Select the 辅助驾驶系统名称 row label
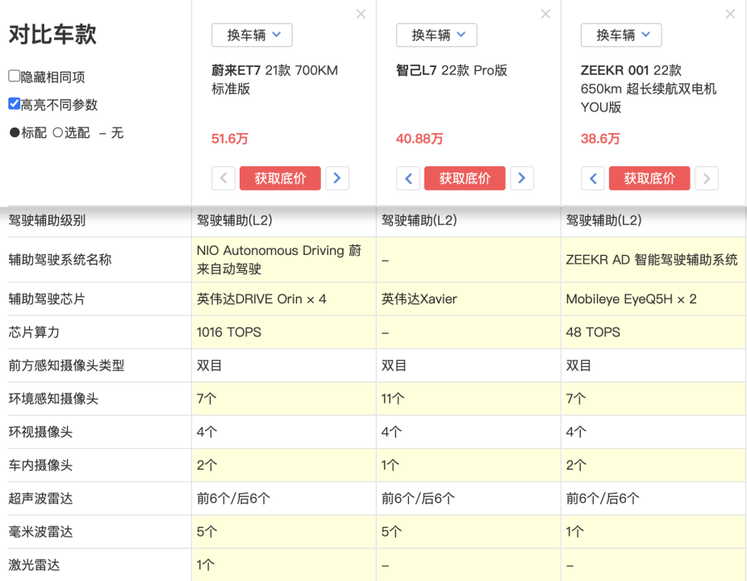The image size is (747, 581). click(x=60, y=260)
